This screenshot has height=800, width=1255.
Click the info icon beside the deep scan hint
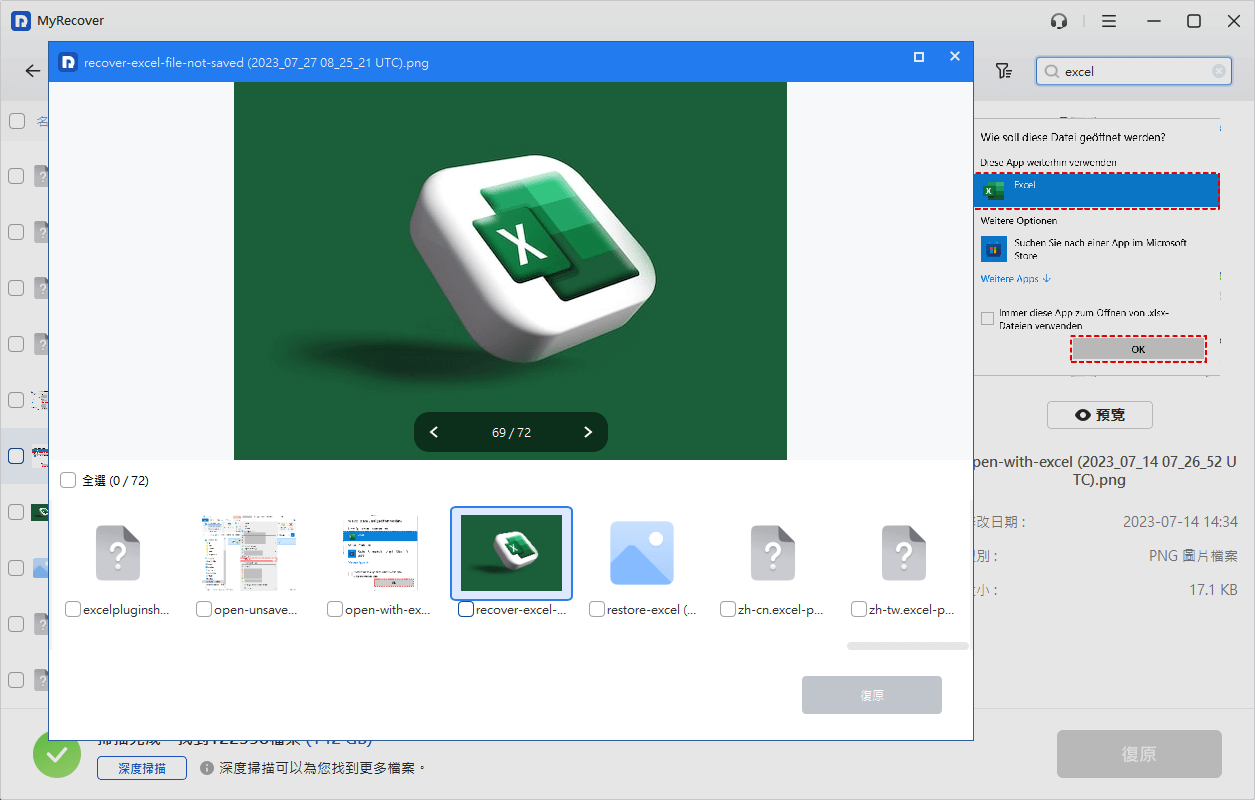pyautogui.click(x=207, y=768)
